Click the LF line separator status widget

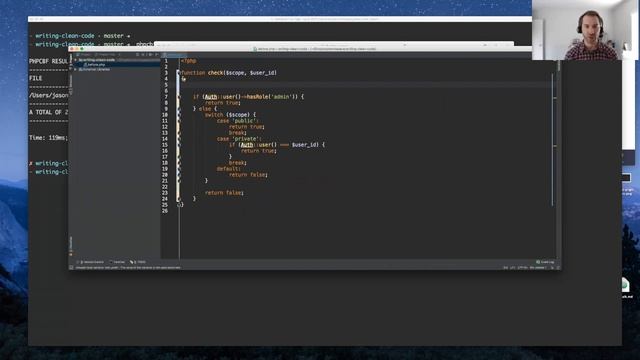click(x=513, y=267)
